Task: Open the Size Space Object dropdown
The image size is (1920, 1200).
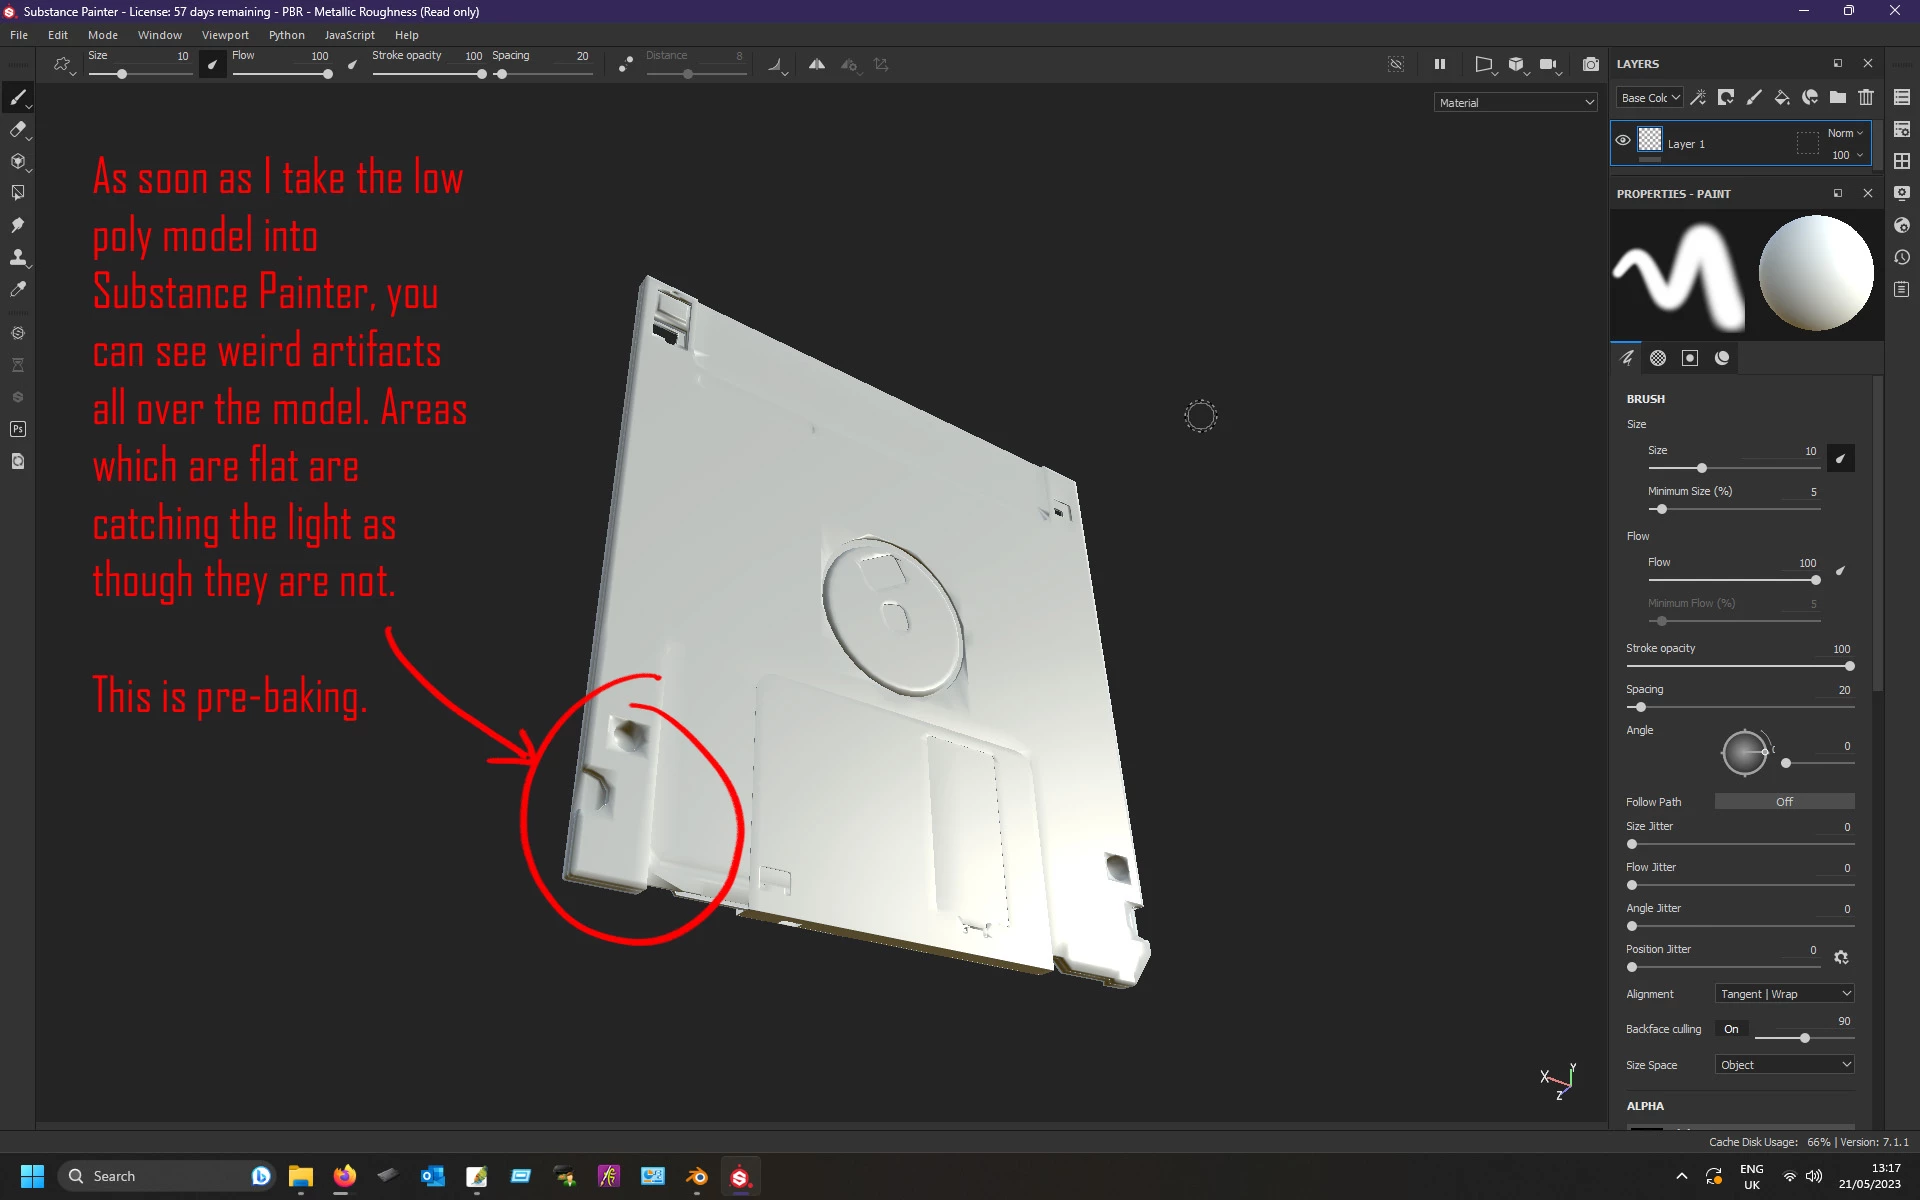Action: click(x=1785, y=1065)
